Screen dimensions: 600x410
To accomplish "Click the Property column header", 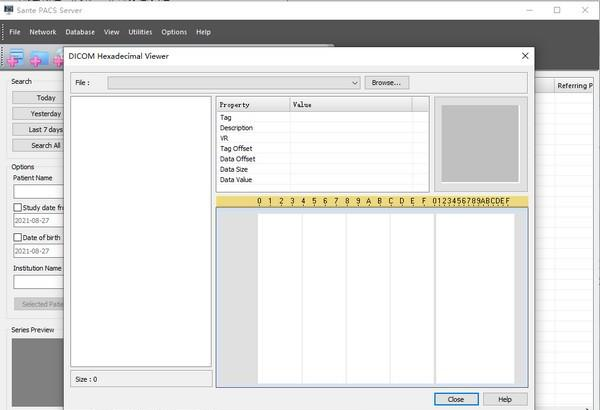I will (x=253, y=105).
